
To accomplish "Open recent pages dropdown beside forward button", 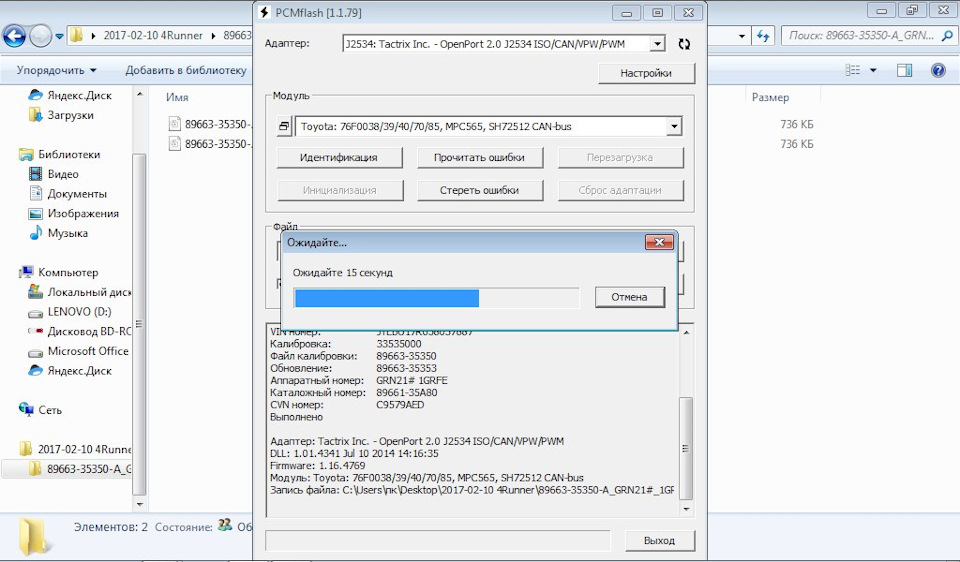I will point(59,36).
